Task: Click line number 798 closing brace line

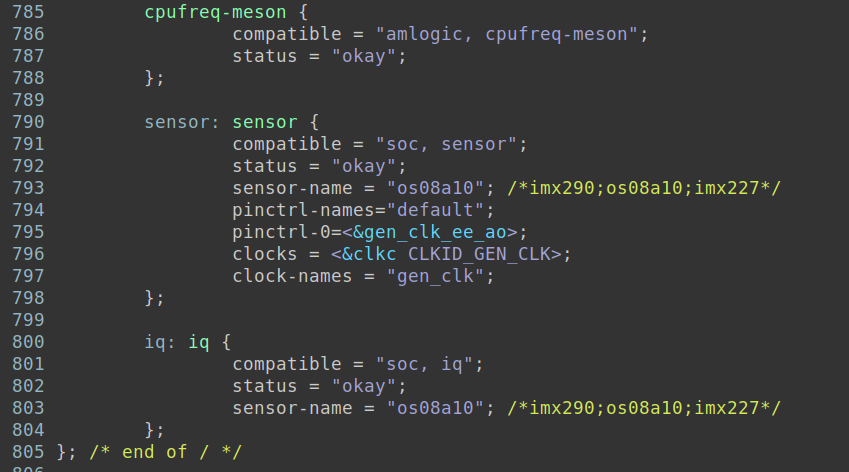Action: 28,298
